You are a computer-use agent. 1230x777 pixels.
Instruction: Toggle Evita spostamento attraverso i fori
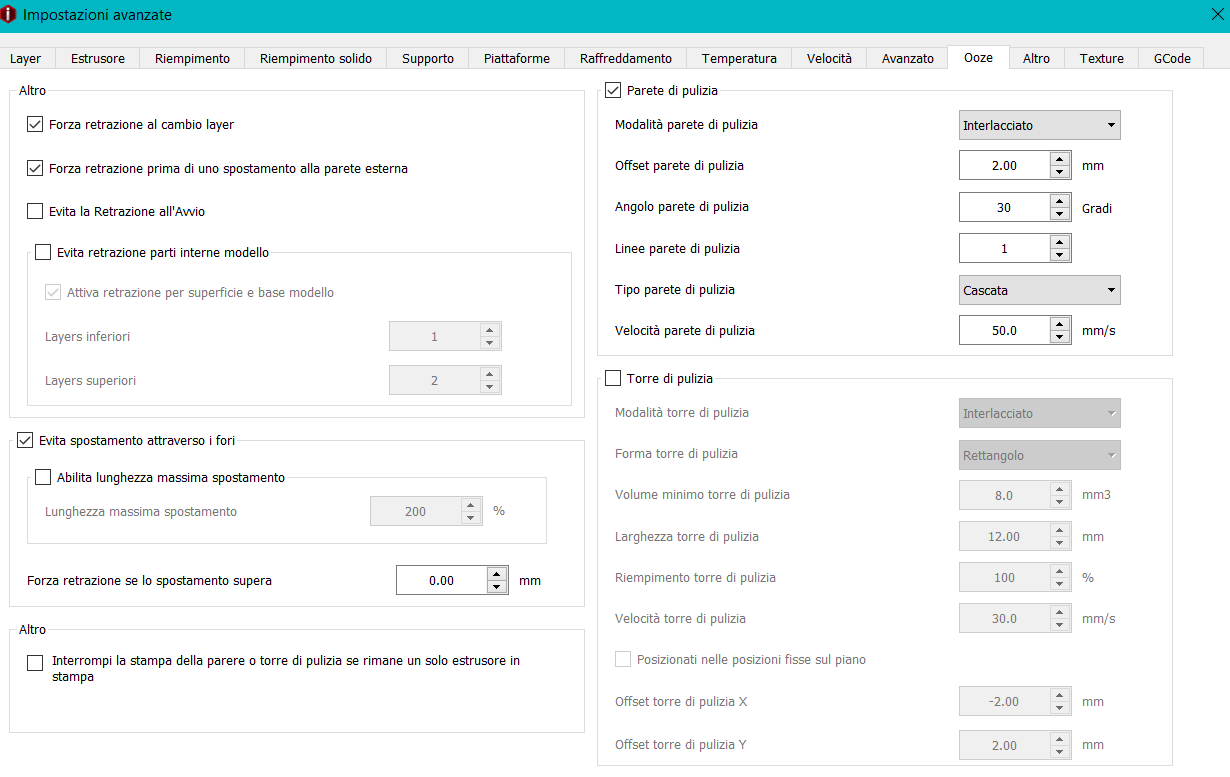pyautogui.click(x=25, y=439)
